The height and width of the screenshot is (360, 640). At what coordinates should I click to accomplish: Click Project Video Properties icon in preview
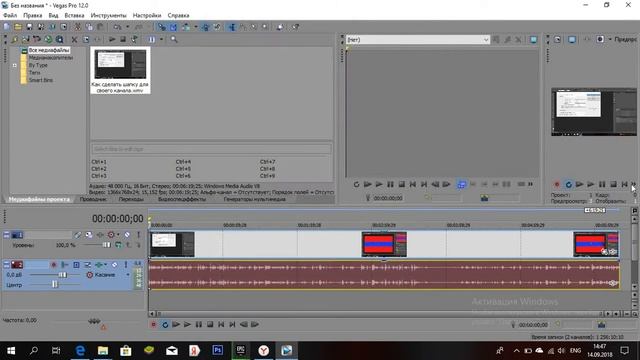pos(558,40)
